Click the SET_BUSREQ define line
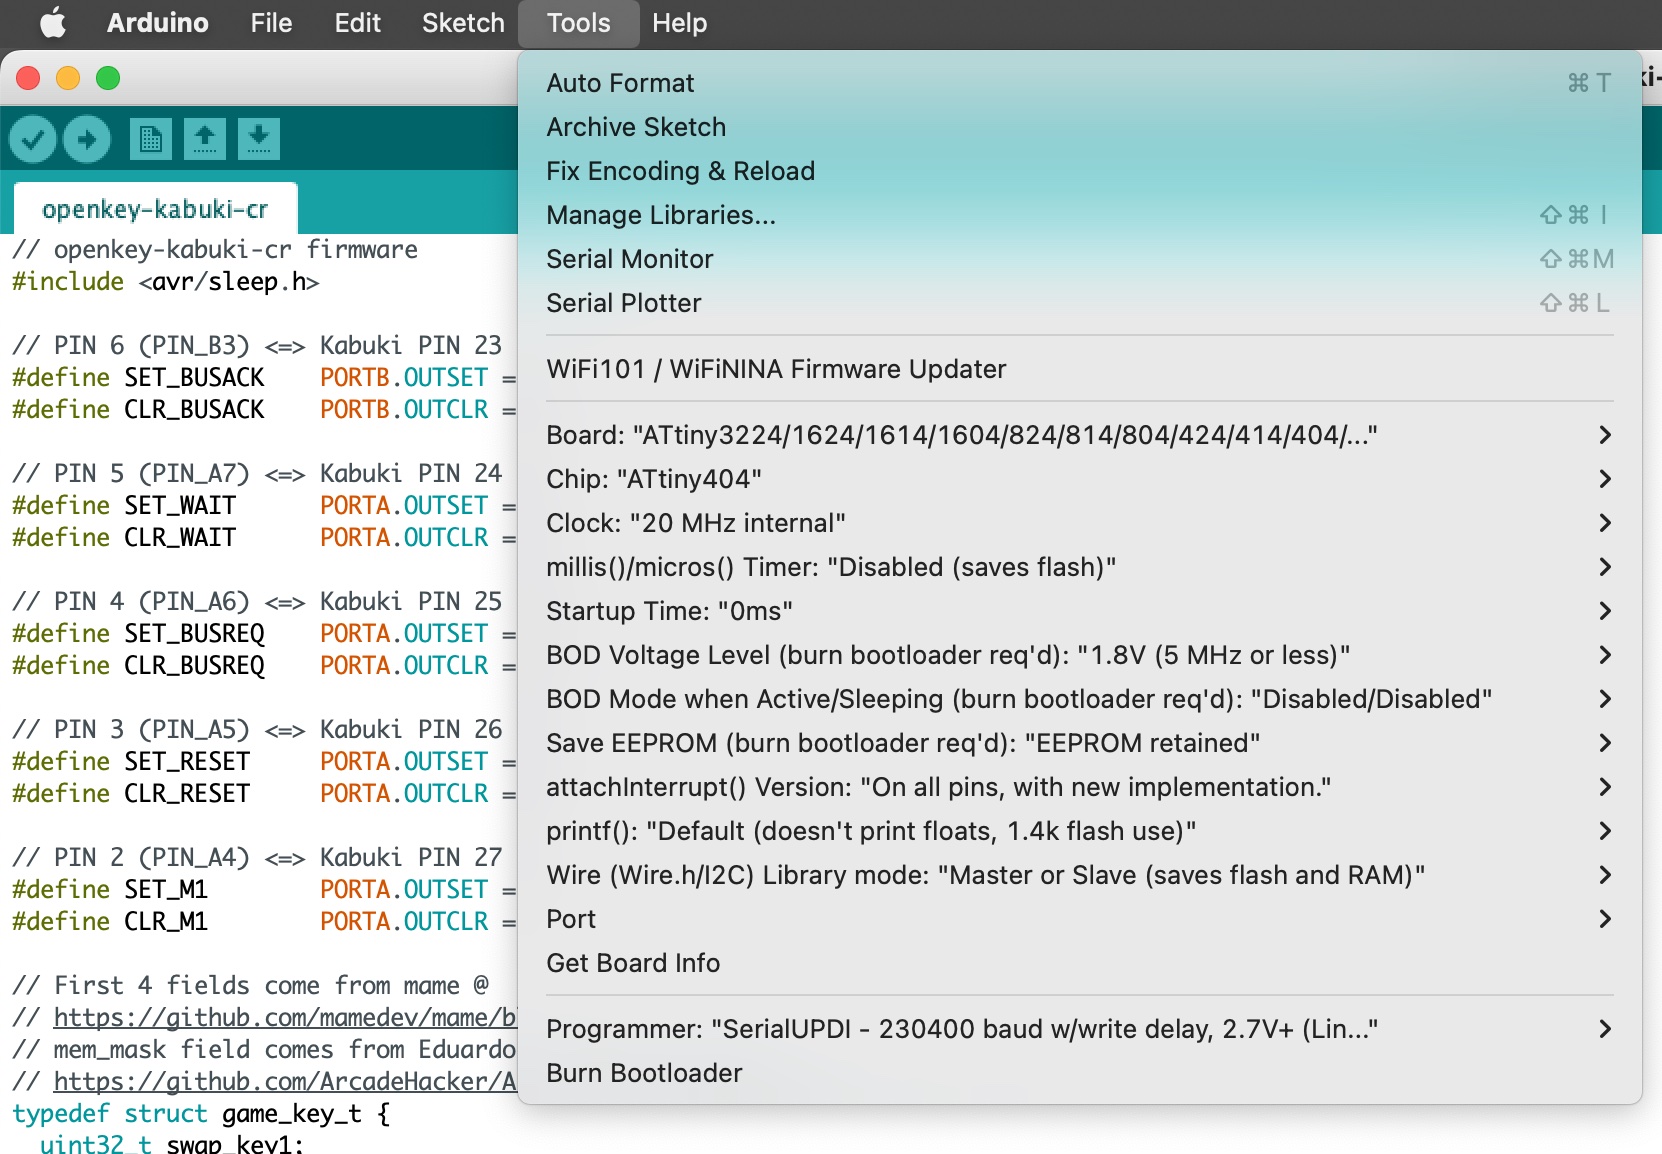 tap(264, 634)
